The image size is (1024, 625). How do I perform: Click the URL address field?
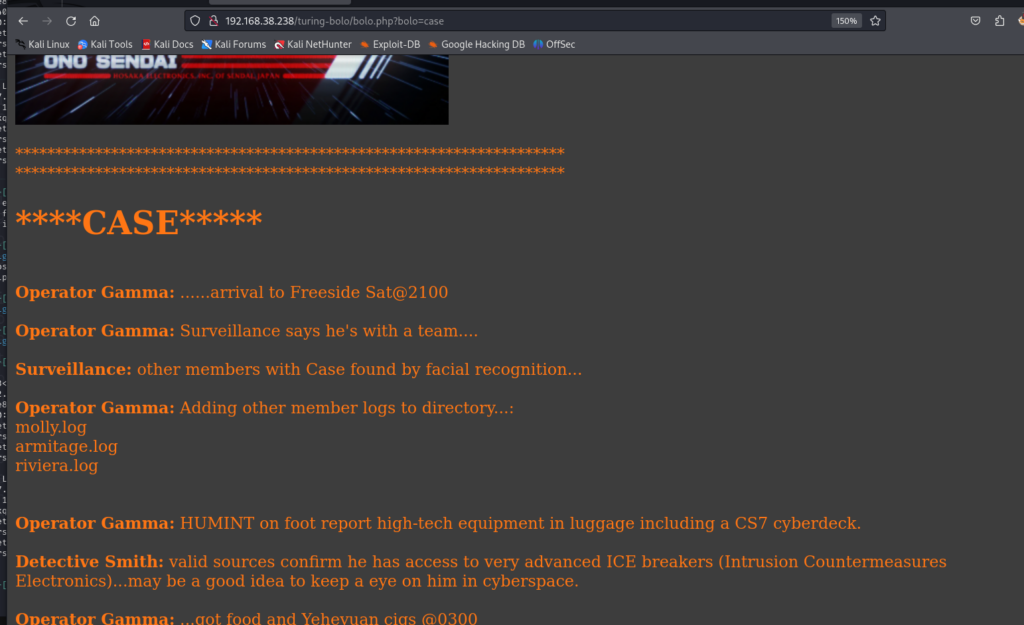coord(522,21)
